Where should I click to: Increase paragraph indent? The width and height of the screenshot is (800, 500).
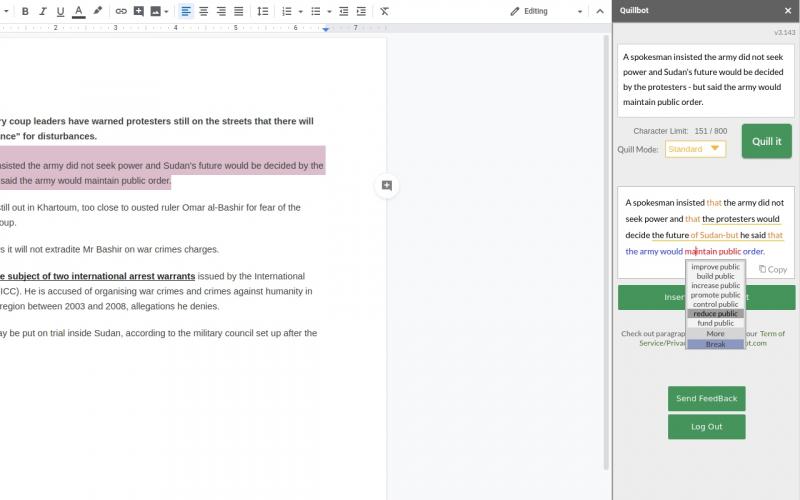[x=361, y=11]
